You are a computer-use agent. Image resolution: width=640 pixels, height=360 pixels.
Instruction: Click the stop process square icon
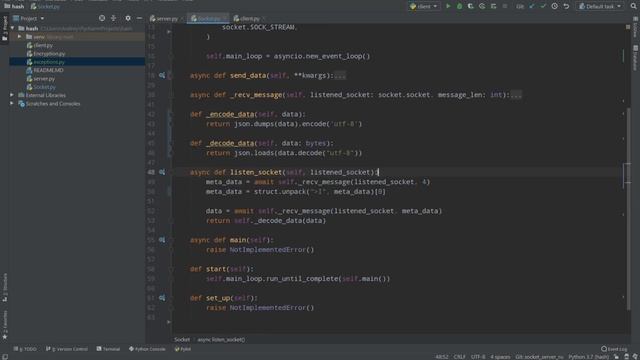coord(505,6)
